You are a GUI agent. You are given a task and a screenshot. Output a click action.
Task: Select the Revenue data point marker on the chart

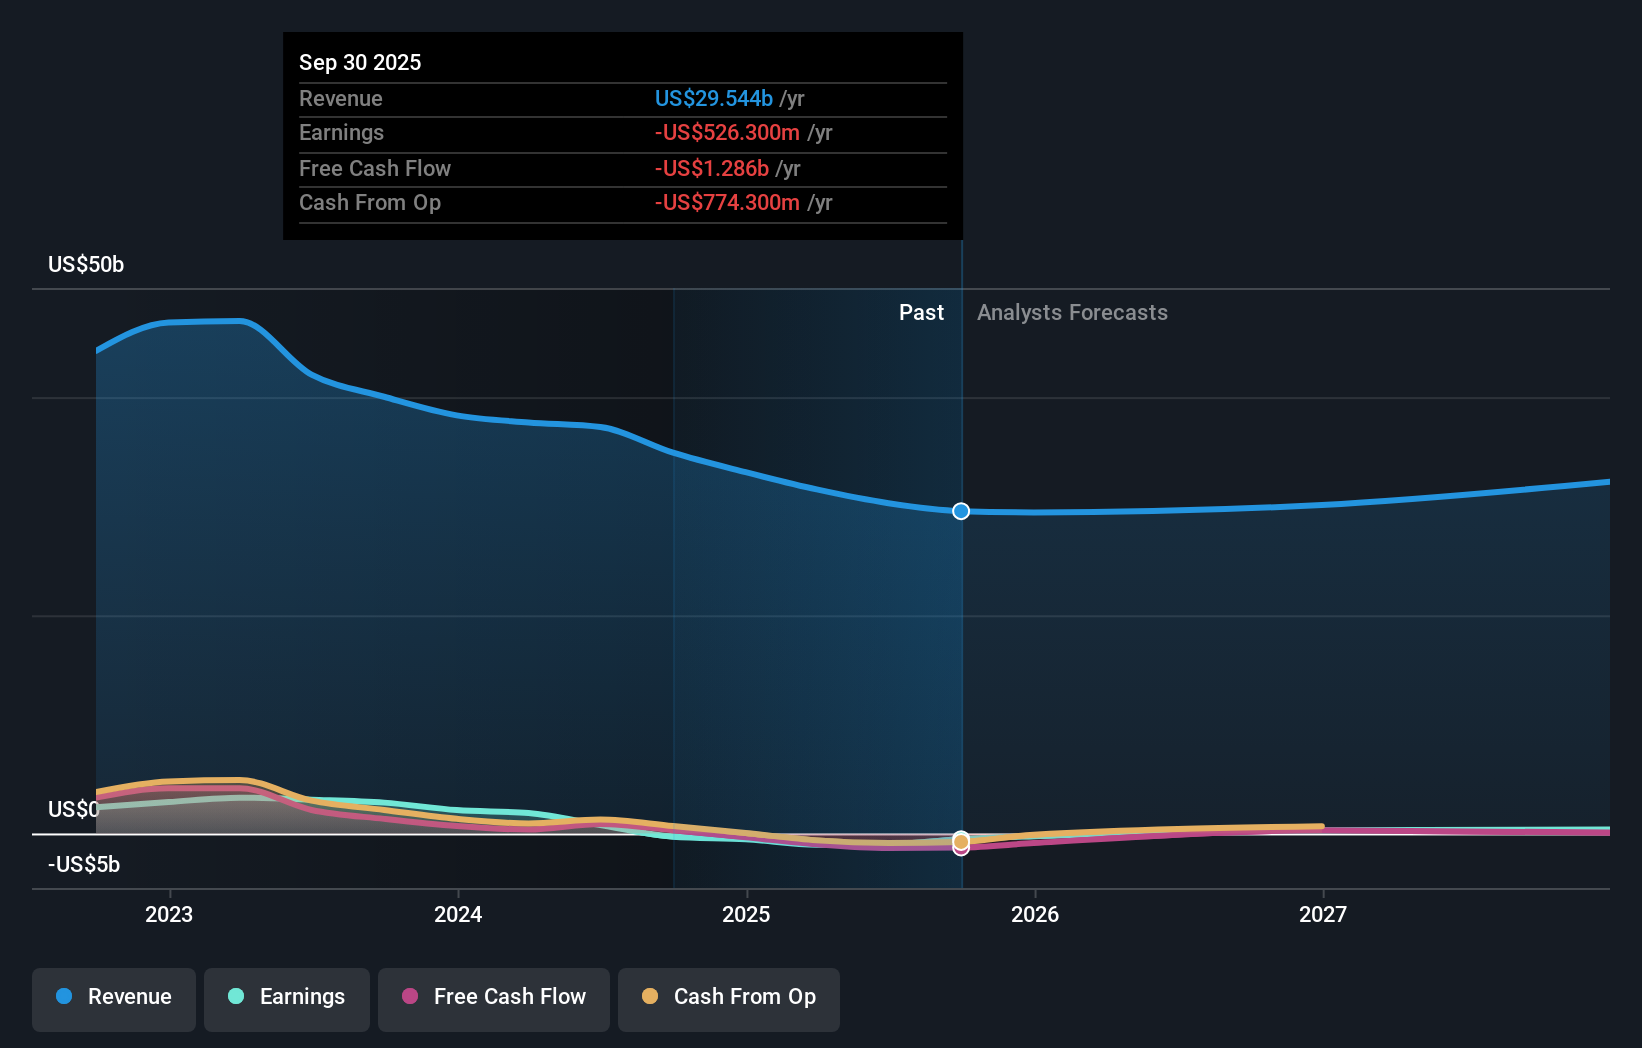(x=960, y=511)
